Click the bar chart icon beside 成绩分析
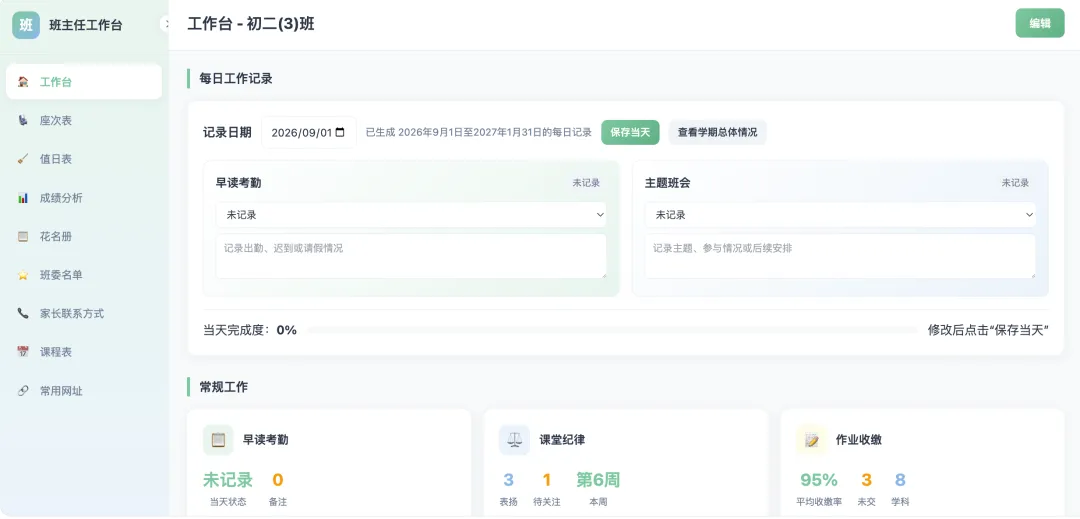The image size is (1080, 519). (x=23, y=198)
